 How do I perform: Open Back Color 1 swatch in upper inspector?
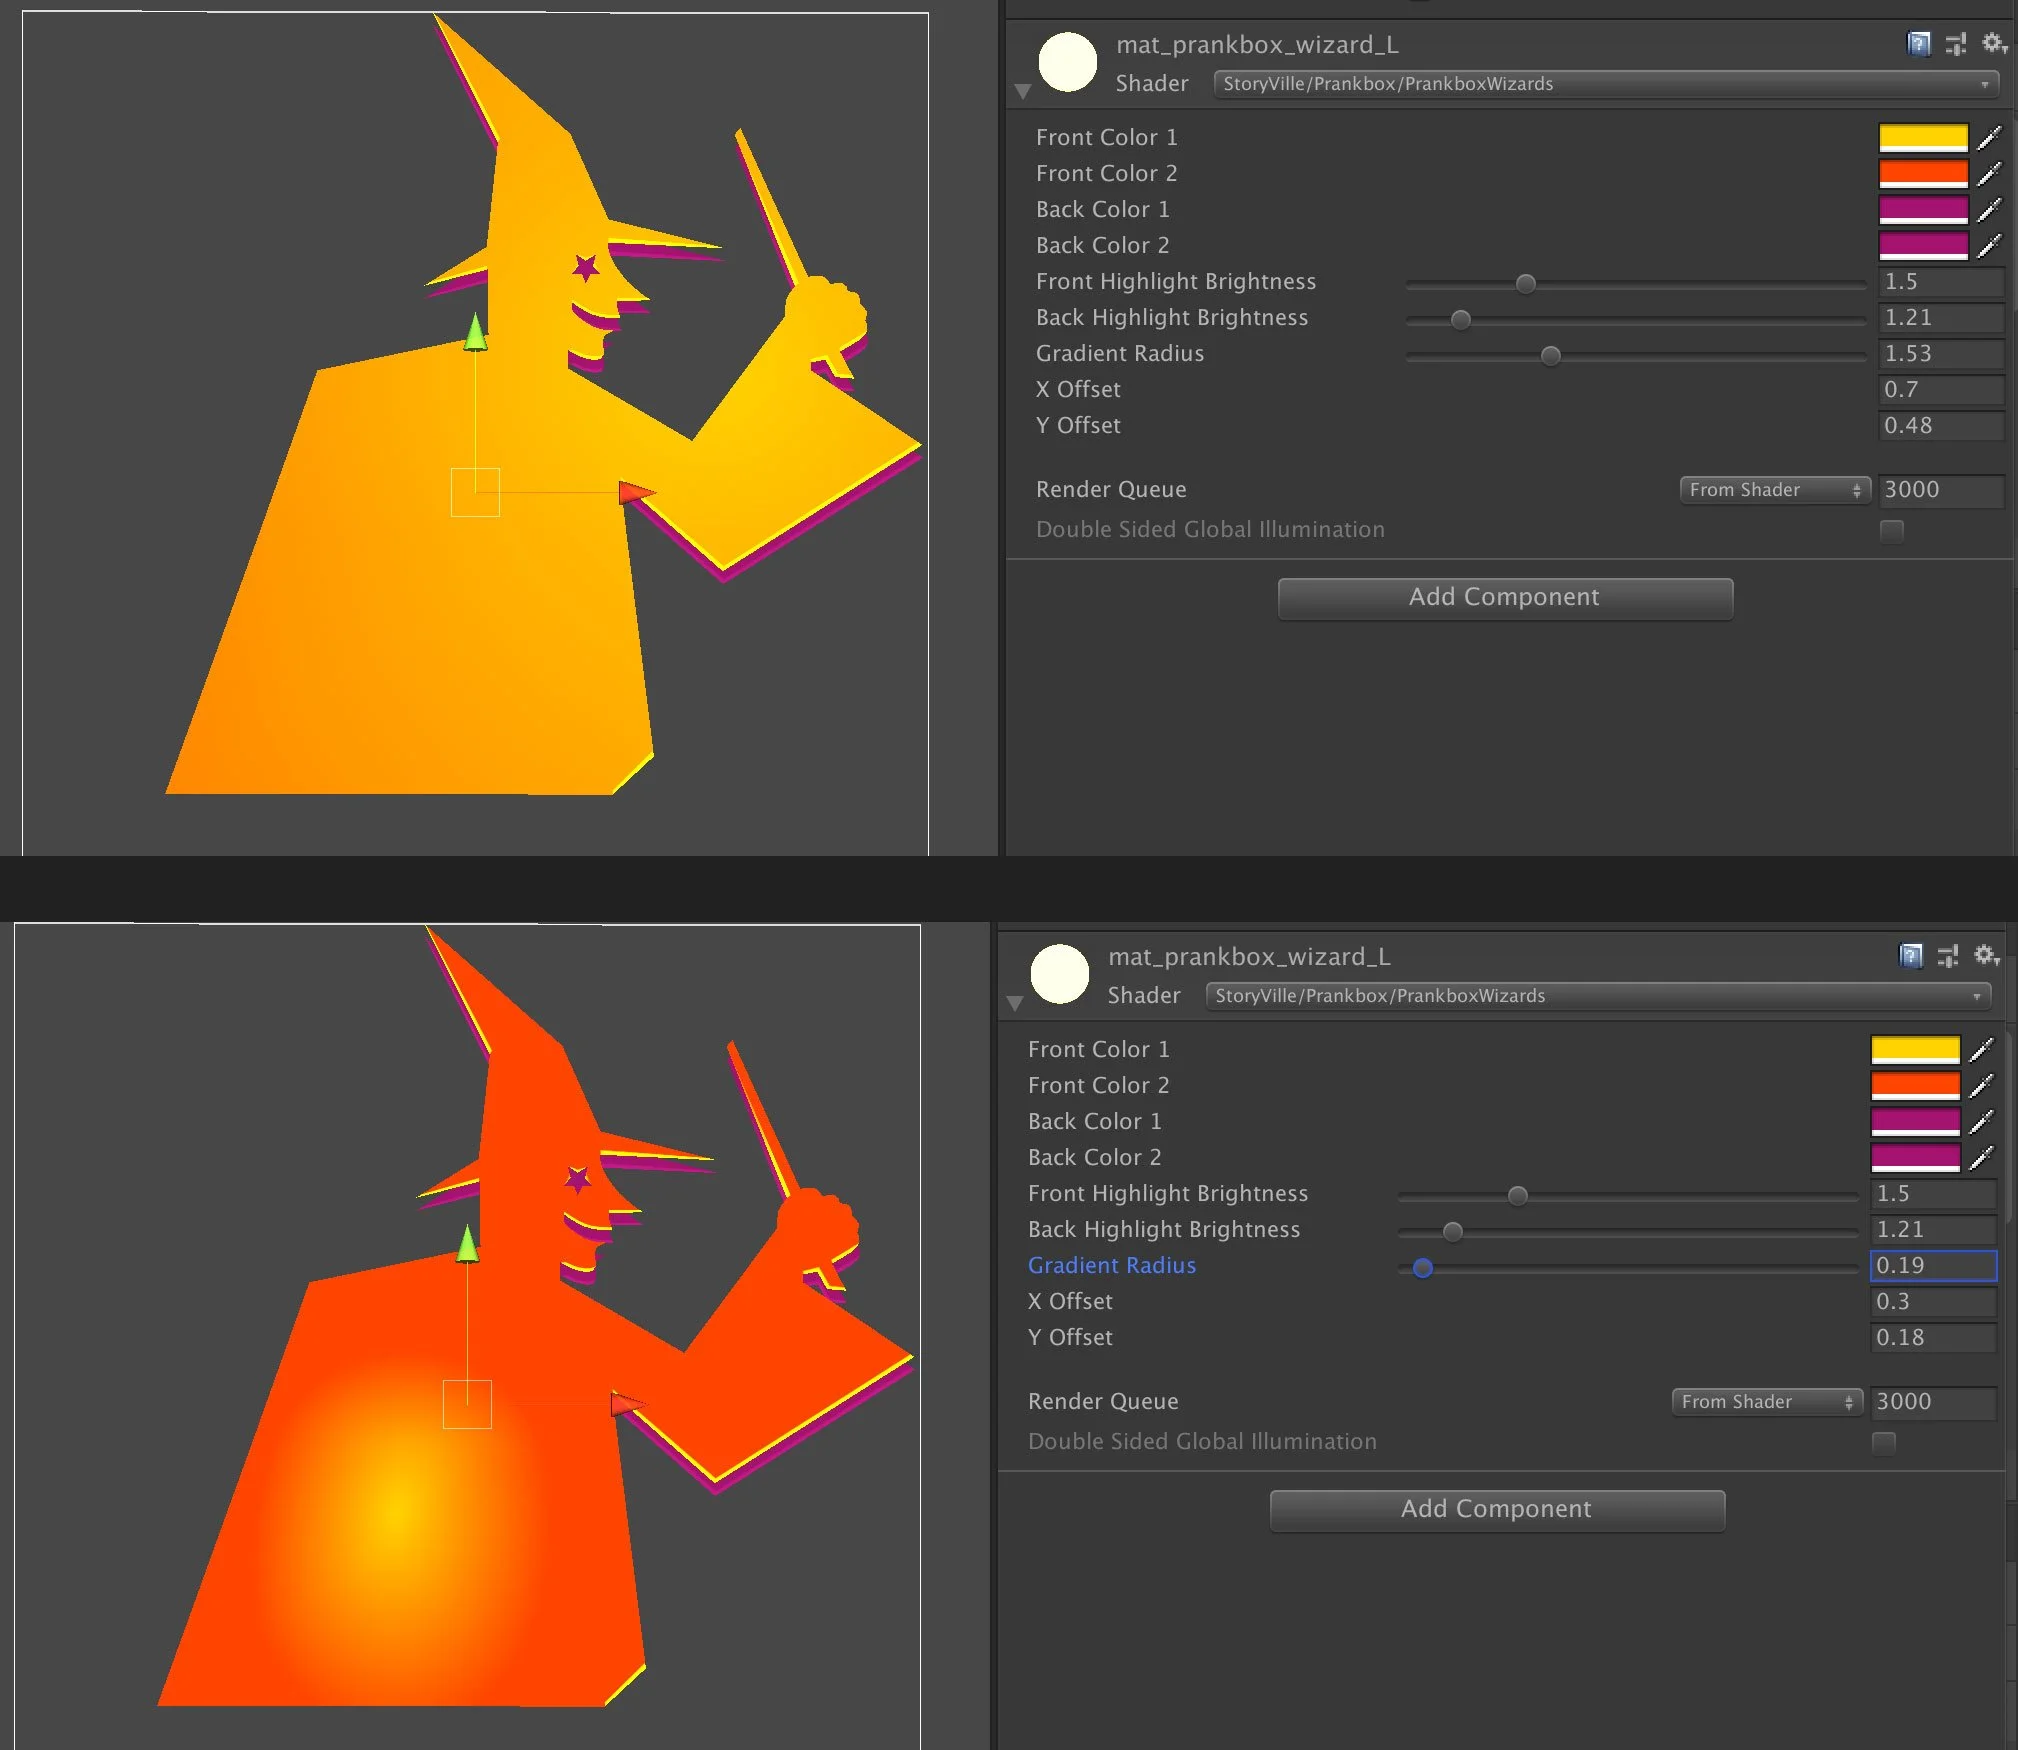1923,210
